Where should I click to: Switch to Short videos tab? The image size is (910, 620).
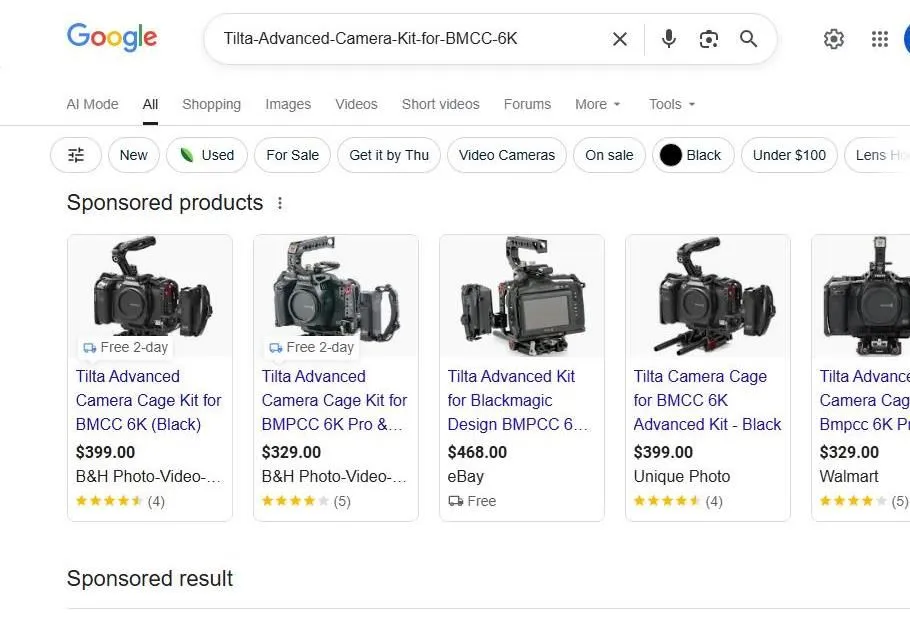(x=440, y=104)
